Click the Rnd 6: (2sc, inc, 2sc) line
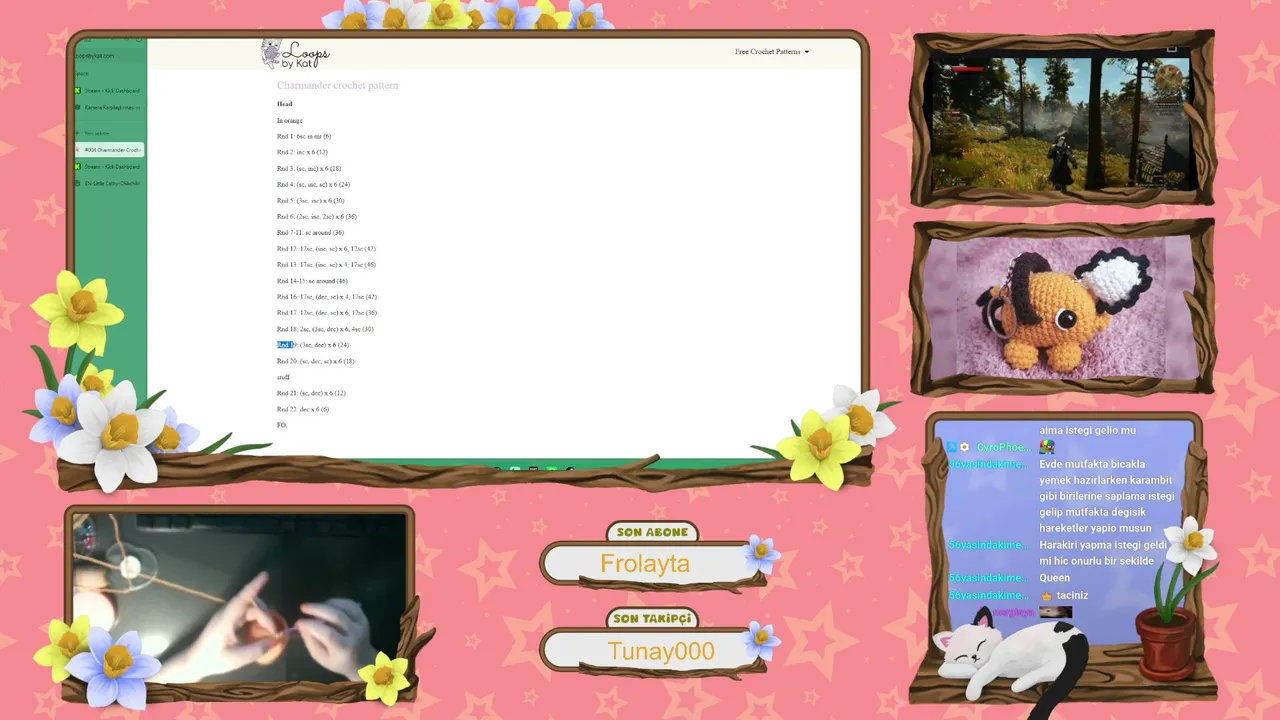 point(317,216)
